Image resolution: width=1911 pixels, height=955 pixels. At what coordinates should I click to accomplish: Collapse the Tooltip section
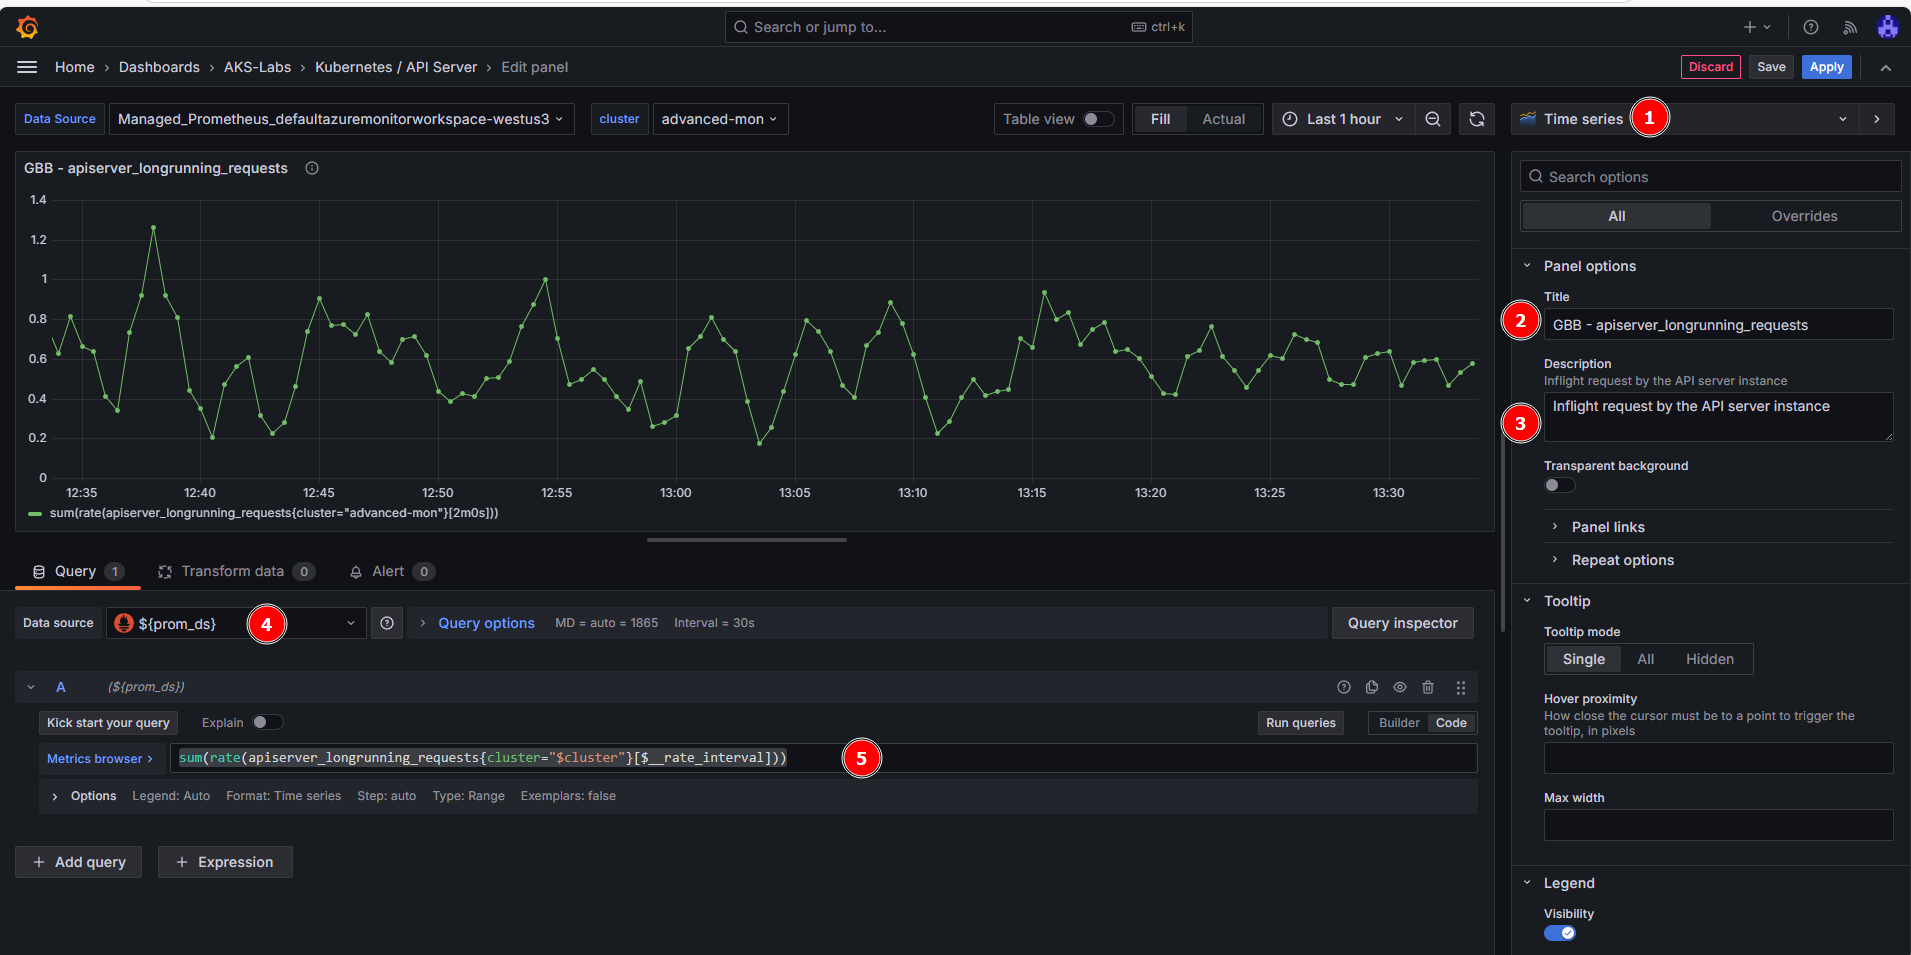pyautogui.click(x=1566, y=601)
